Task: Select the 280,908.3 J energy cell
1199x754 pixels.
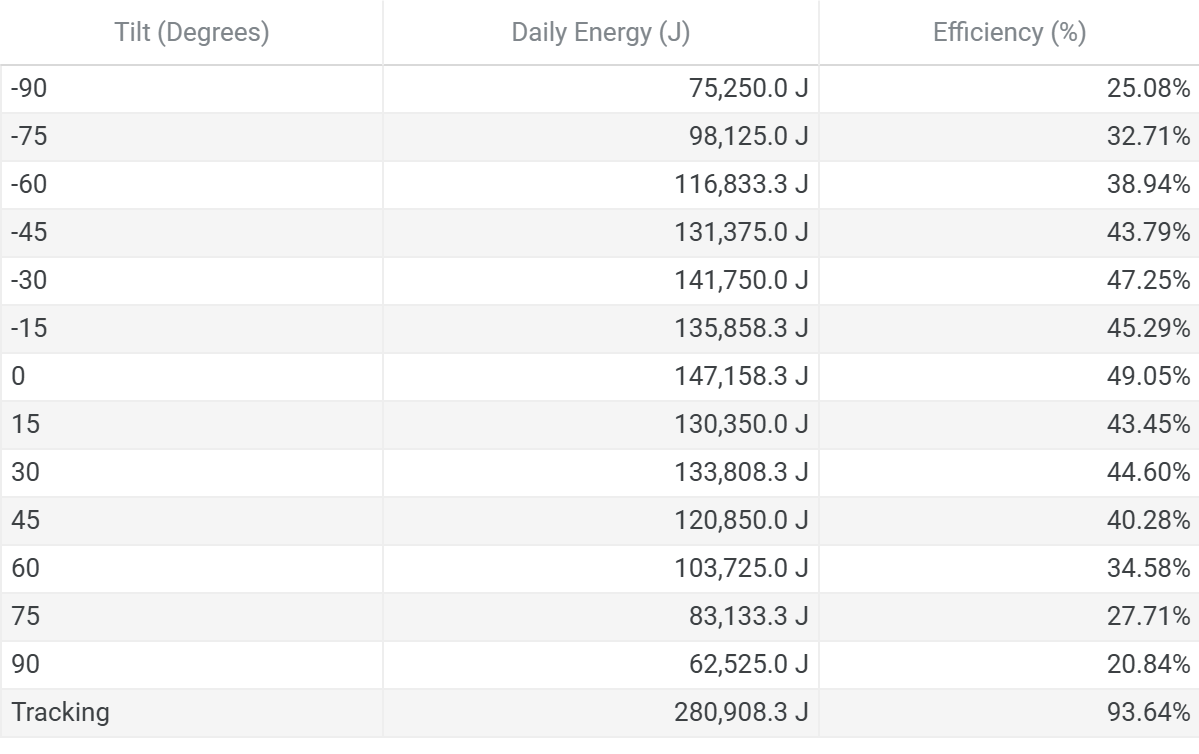Action: click(600, 713)
